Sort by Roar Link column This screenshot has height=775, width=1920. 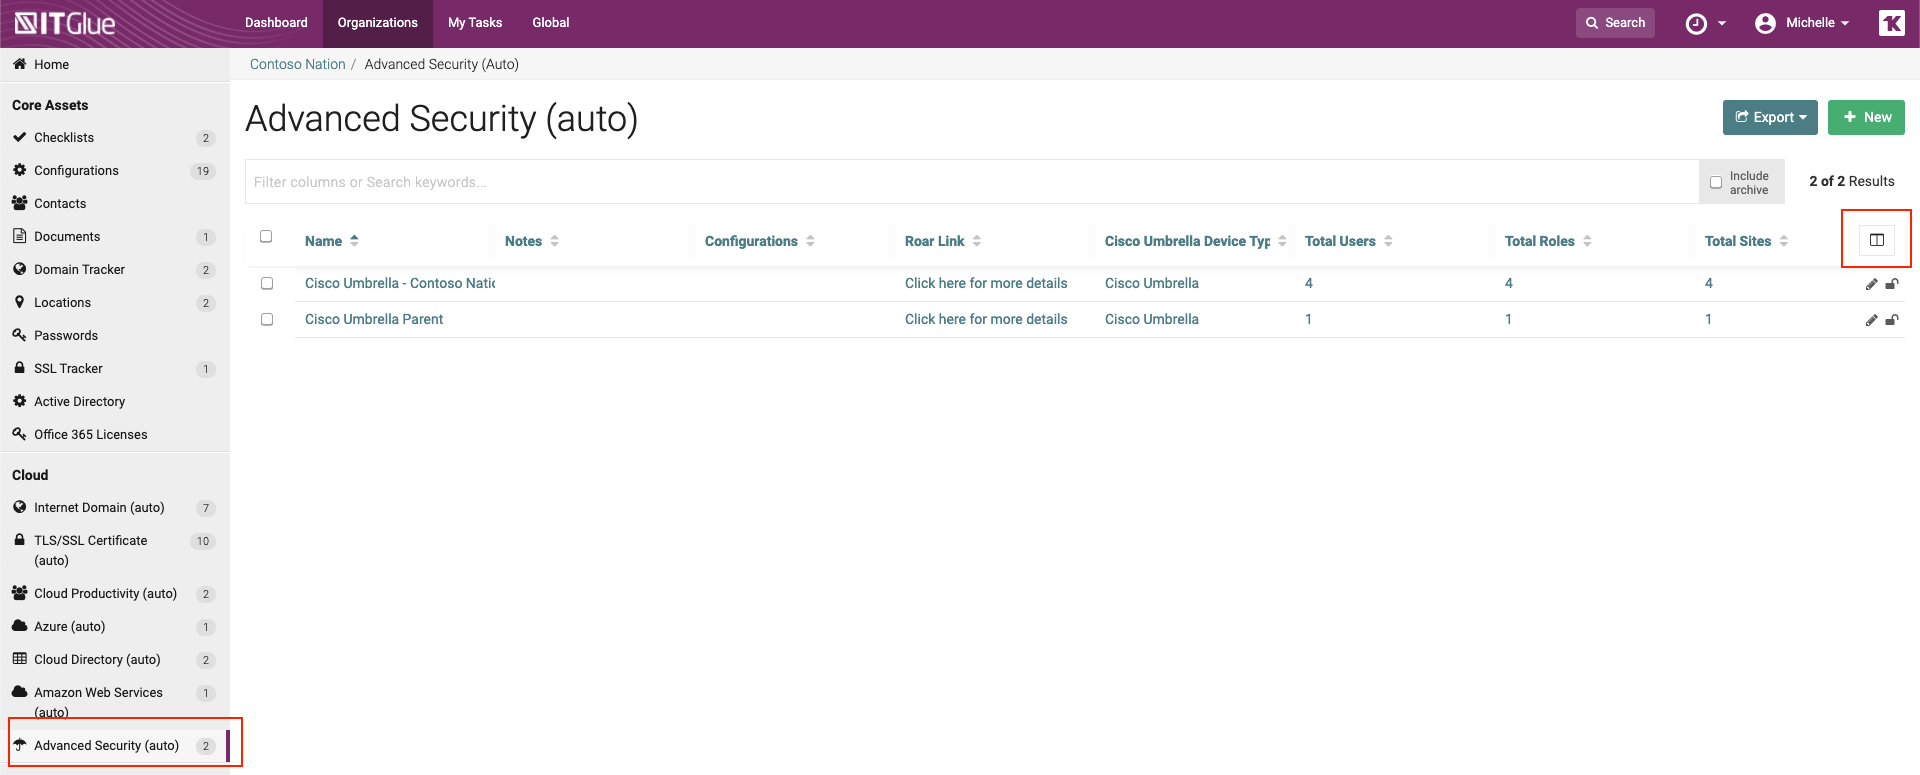(943, 241)
